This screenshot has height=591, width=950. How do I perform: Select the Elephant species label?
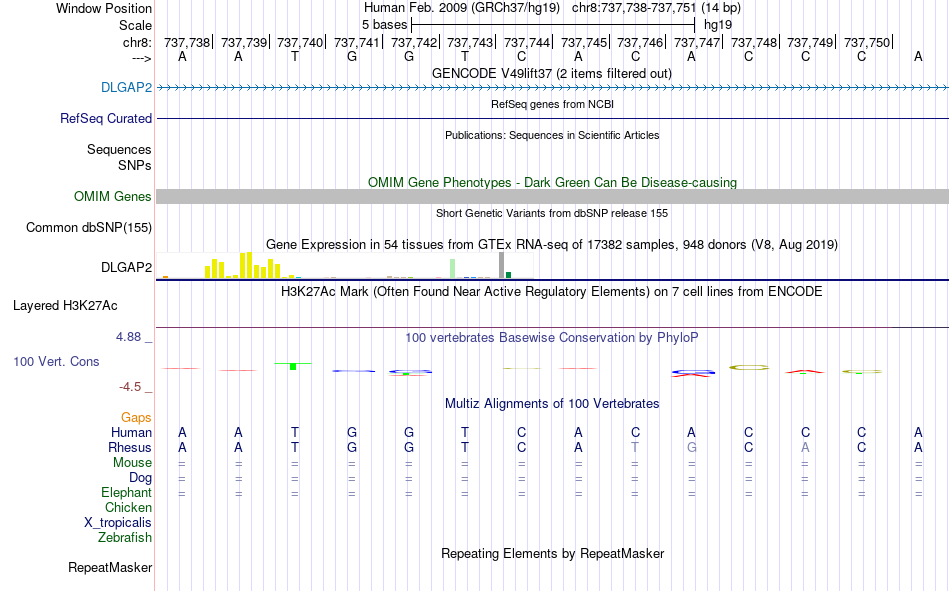[x=126, y=492]
